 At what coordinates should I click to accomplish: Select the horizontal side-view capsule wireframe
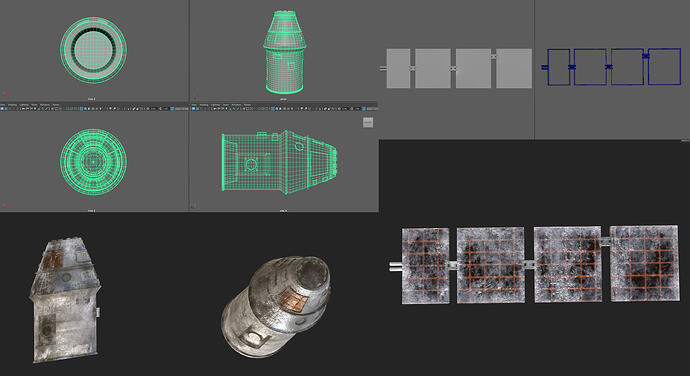tap(279, 162)
